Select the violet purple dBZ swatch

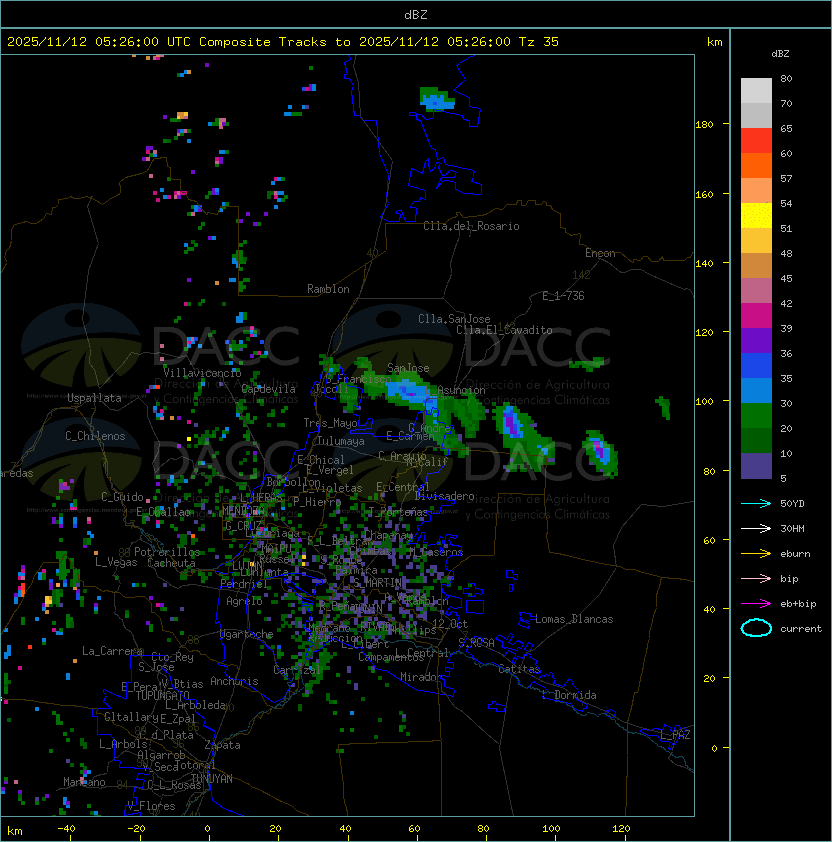click(756, 340)
